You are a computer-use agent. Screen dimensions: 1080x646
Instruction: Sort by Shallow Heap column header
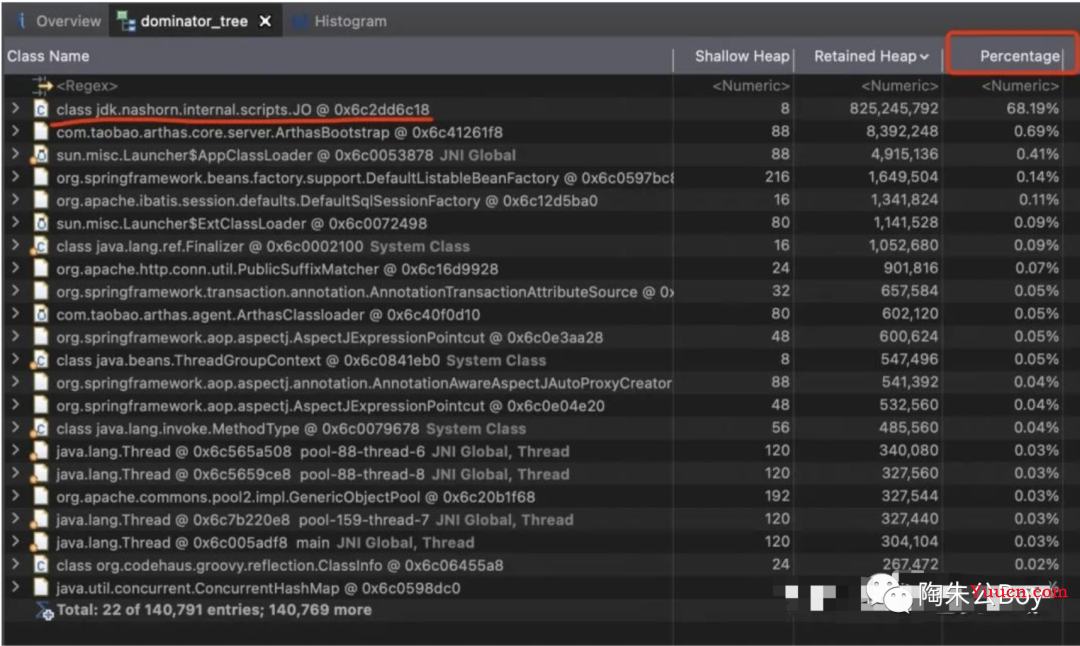[x=742, y=56]
